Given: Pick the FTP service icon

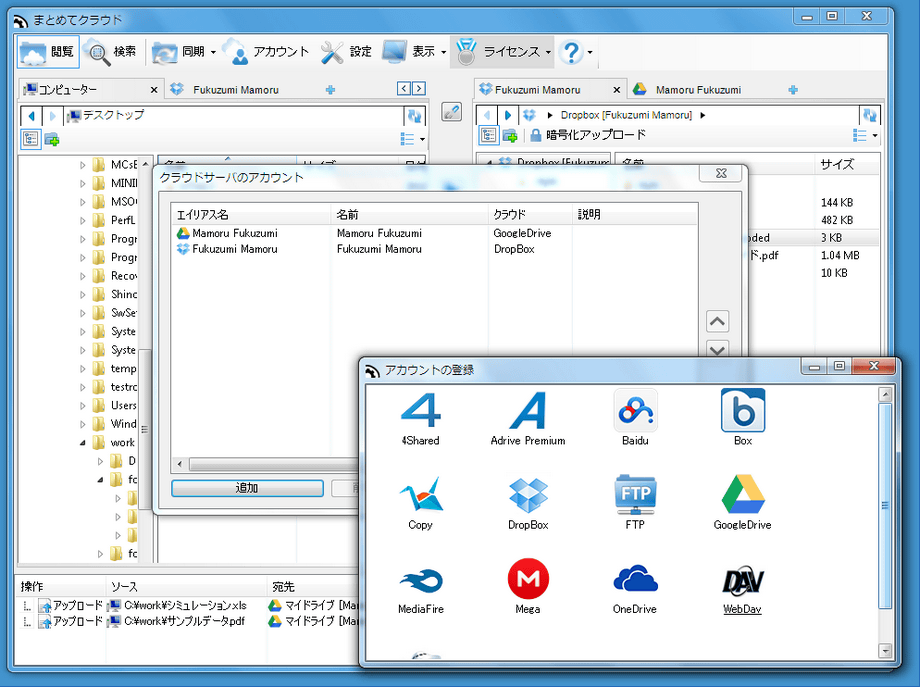Looking at the screenshot, I should coord(635,494).
